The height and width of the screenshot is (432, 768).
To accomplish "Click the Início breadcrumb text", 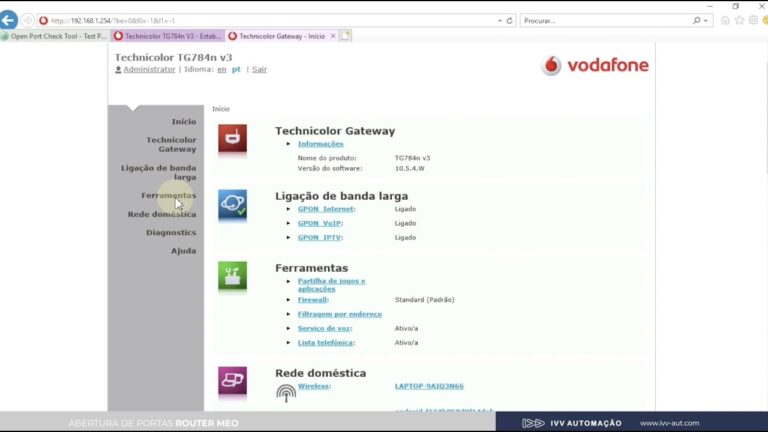I will [x=221, y=109].
